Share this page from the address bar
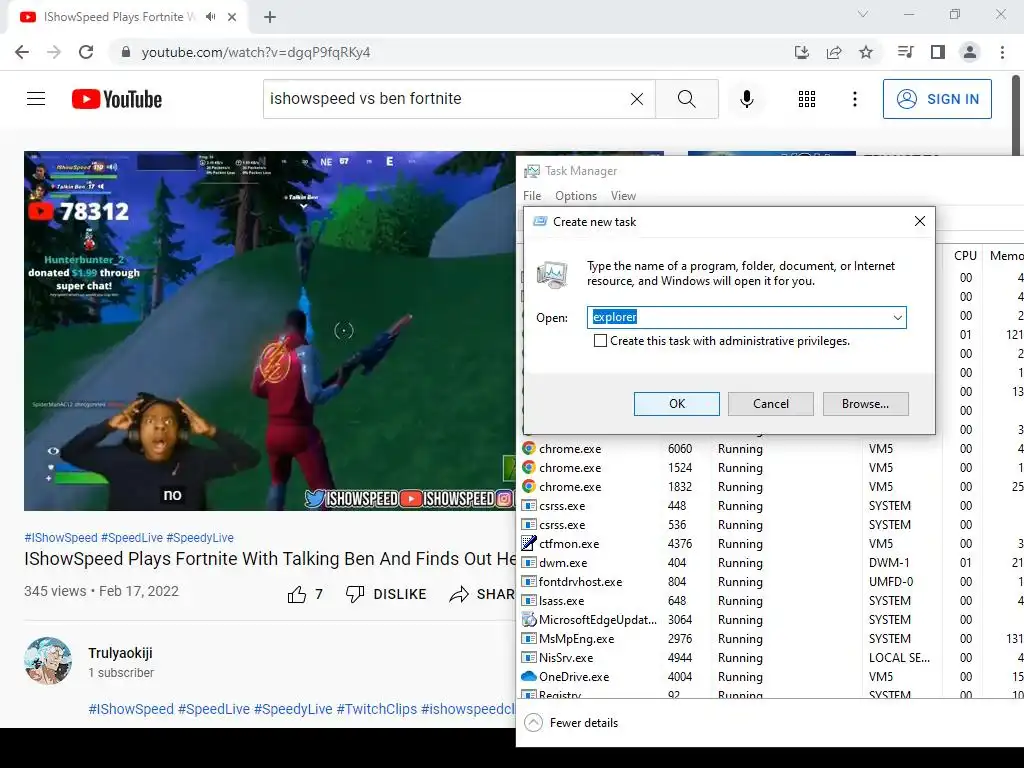Screen dimensions: 1024x768 point(834,52)
